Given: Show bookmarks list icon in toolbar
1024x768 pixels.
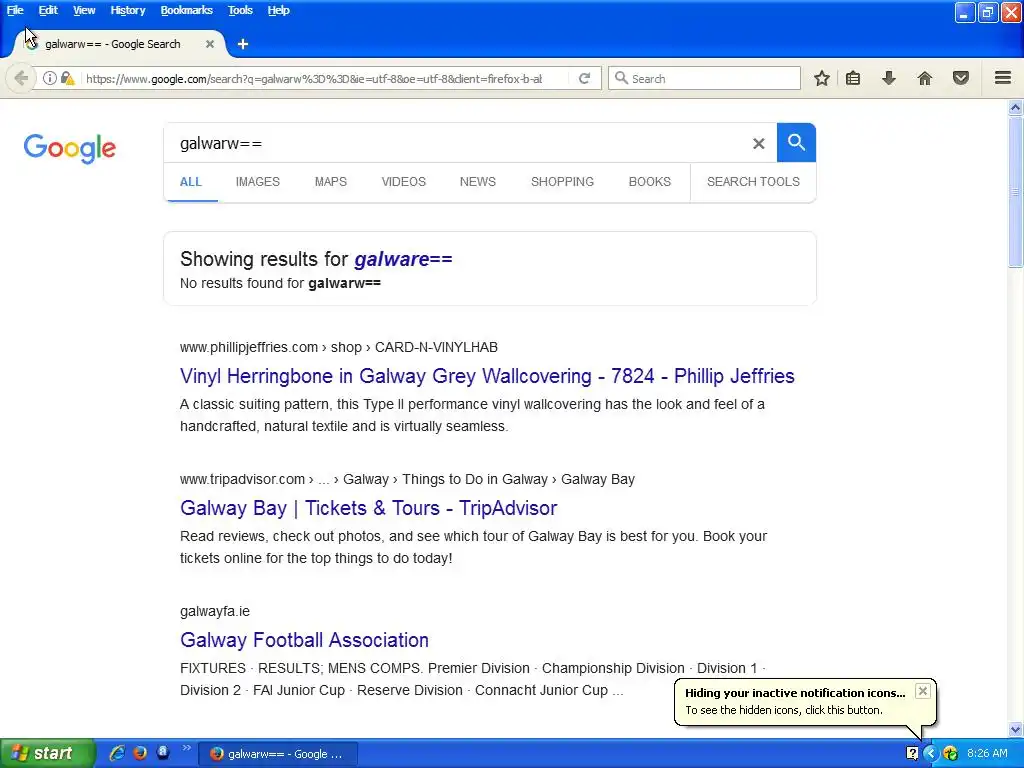Looking at the screenshot, I should tap(853, 78).
